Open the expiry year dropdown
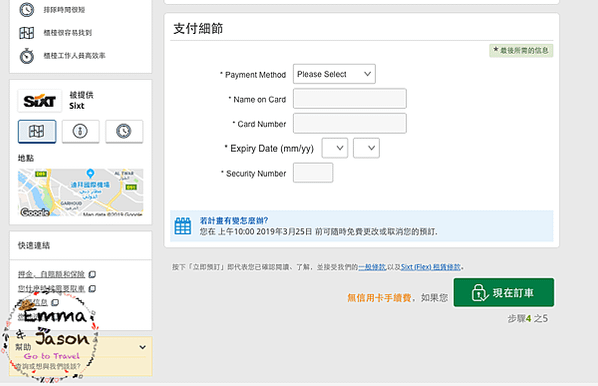Image resolution: width=598 pixels, height=386 pixels. [x=367, y=148]
